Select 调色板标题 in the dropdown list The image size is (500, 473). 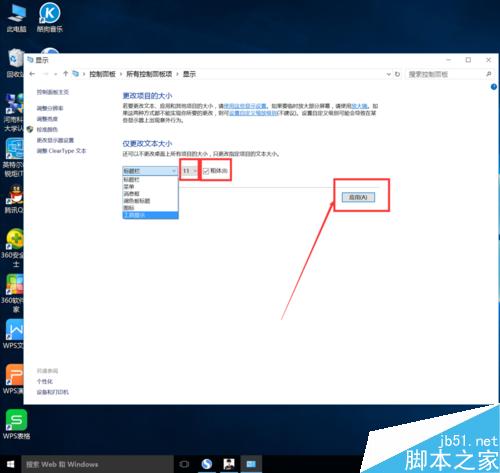click(150, 201)
